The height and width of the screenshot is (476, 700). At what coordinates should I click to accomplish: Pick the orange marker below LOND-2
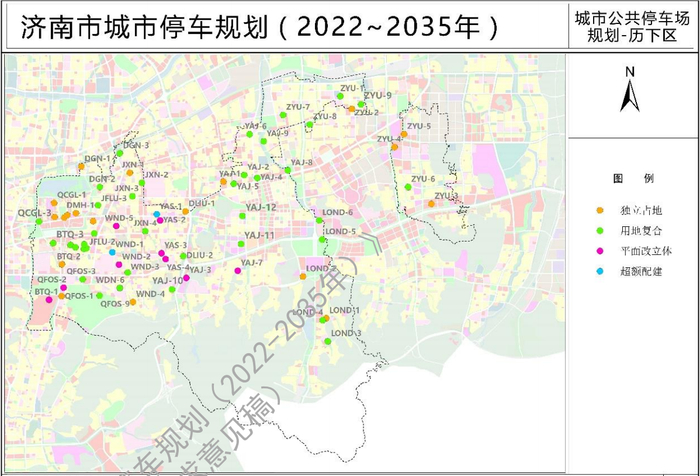[x=303, y=277]
